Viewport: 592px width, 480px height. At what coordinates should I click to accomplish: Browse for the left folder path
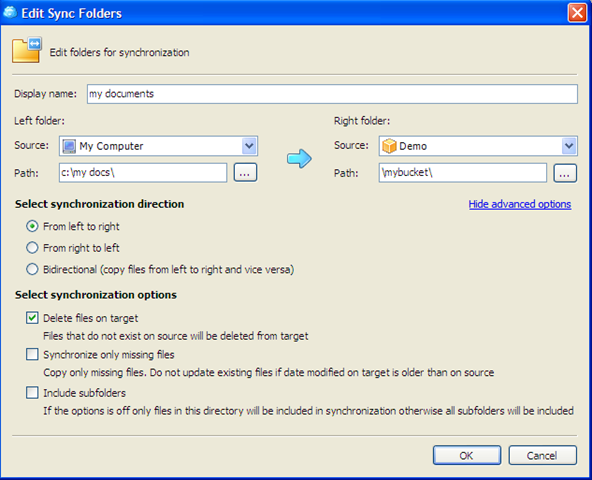click(x=245, y=173)
